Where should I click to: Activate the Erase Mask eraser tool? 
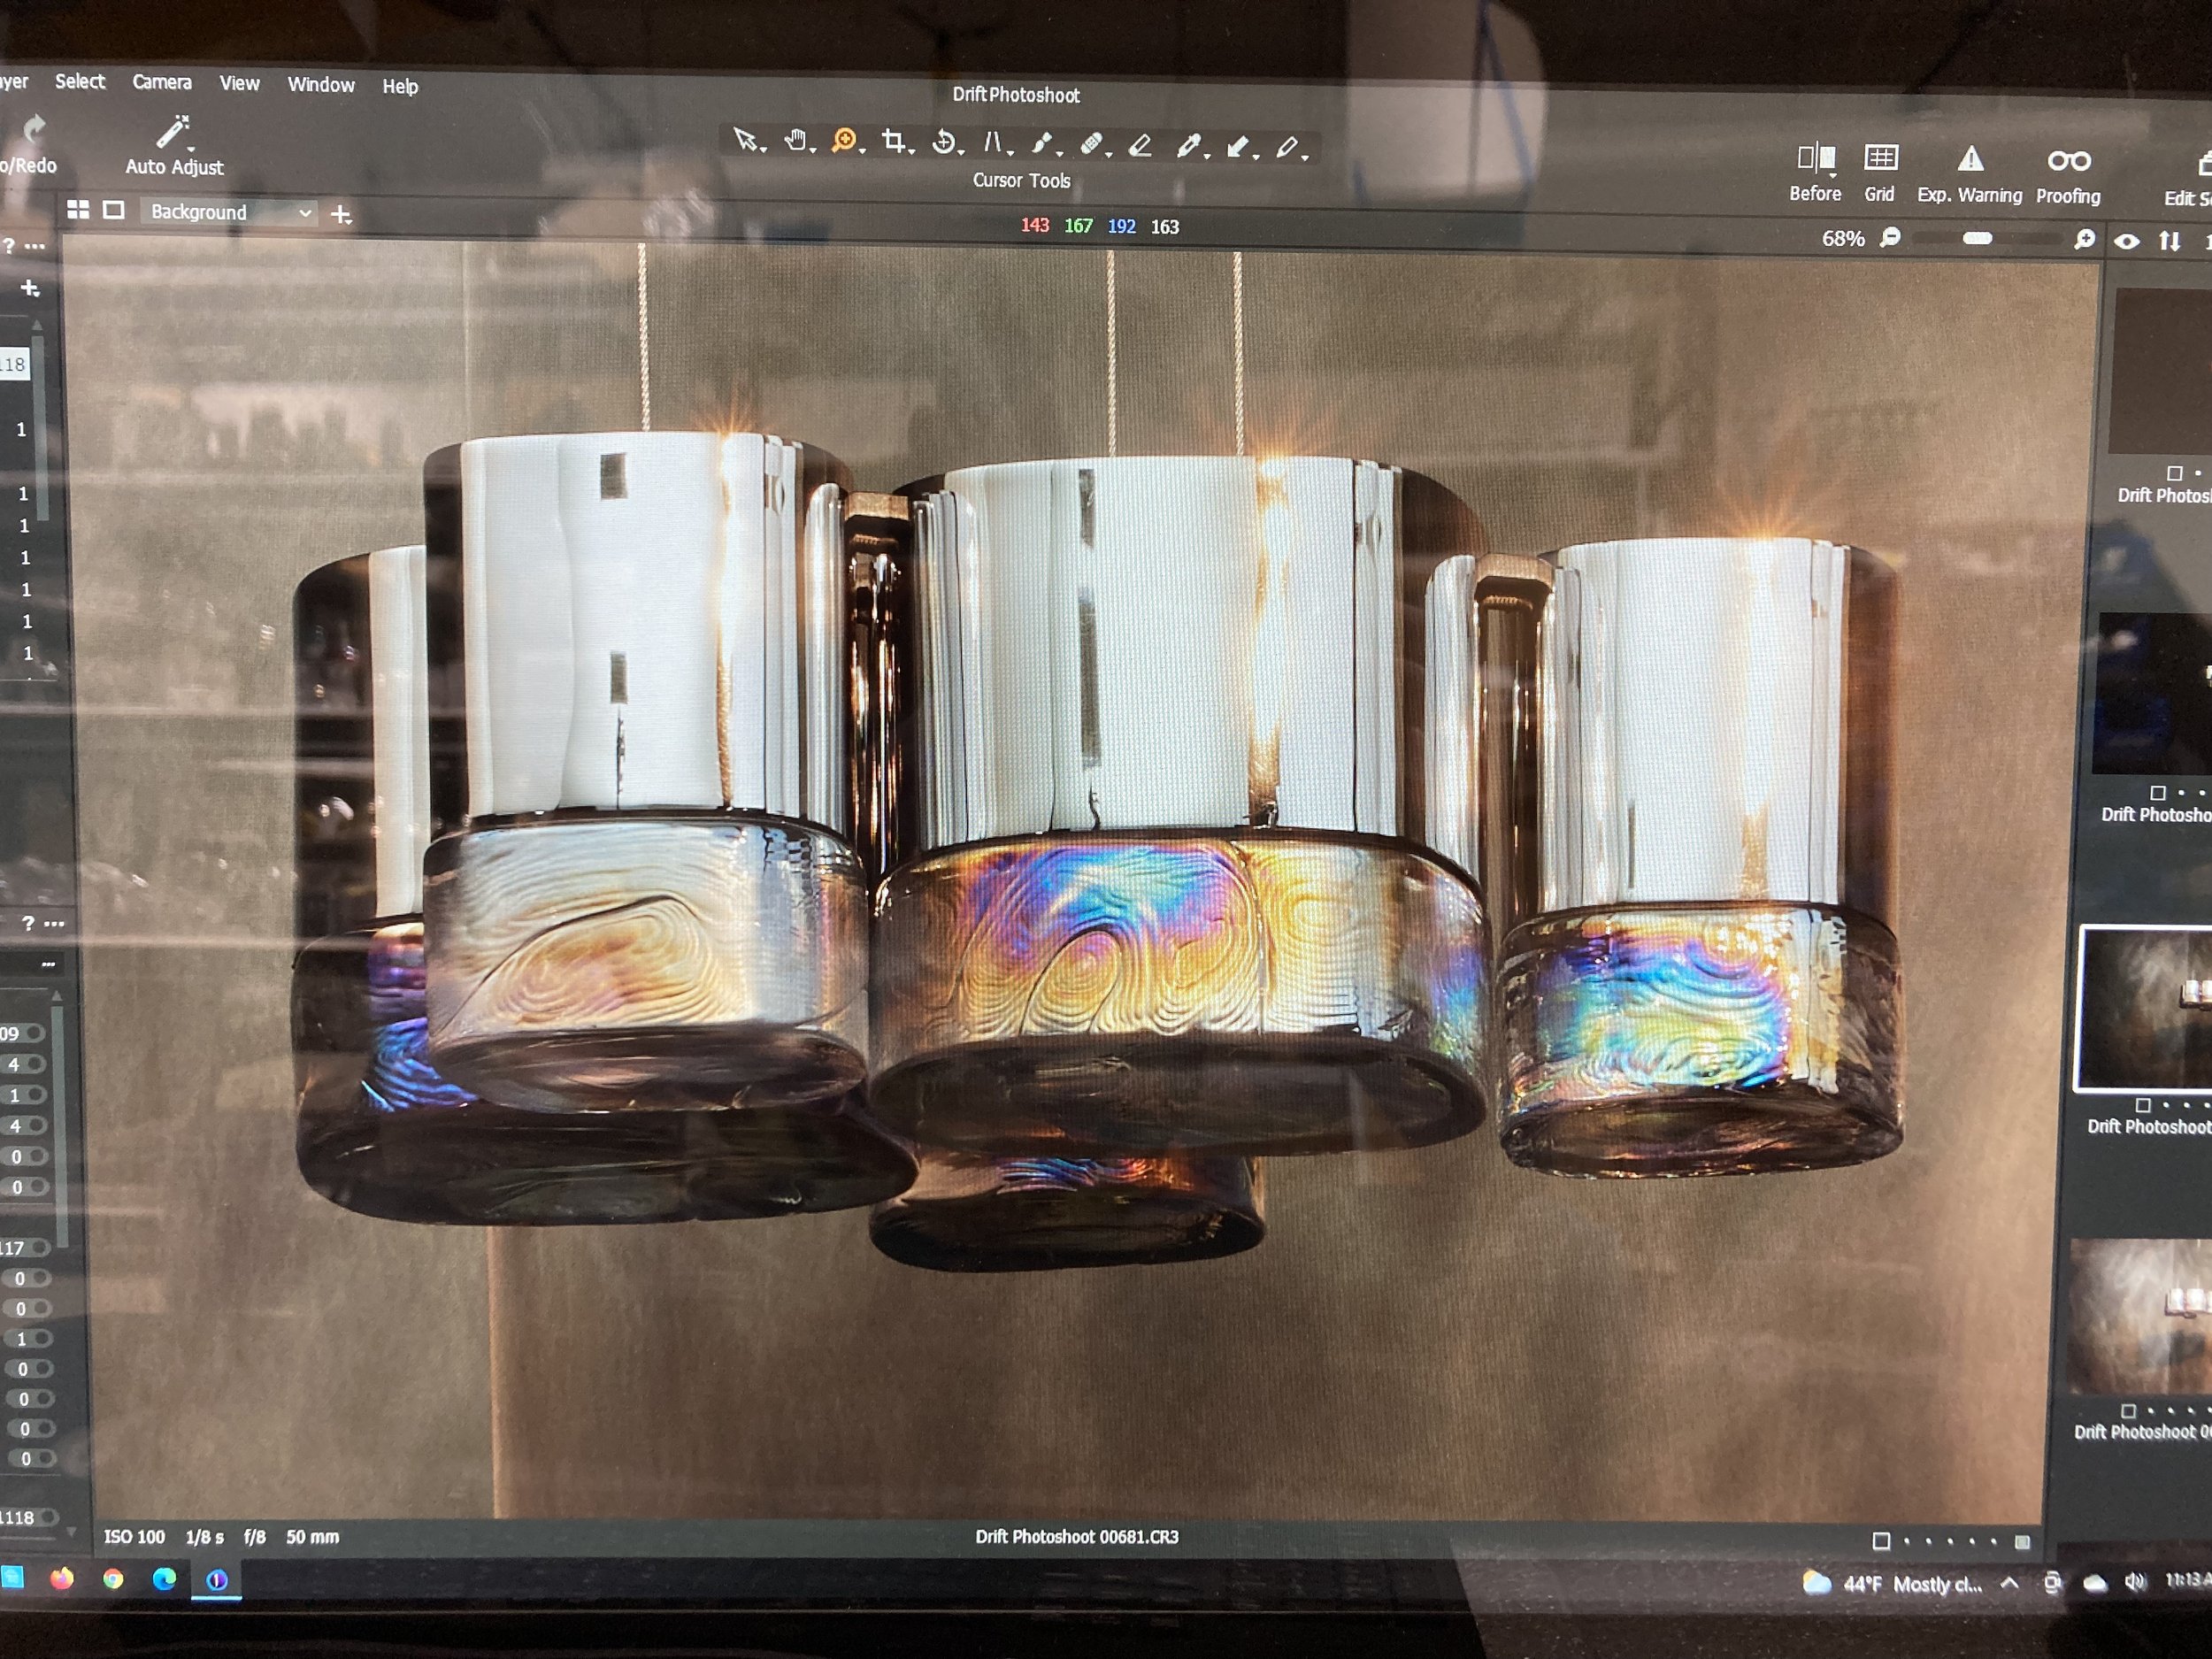[x=1140, y=146]
